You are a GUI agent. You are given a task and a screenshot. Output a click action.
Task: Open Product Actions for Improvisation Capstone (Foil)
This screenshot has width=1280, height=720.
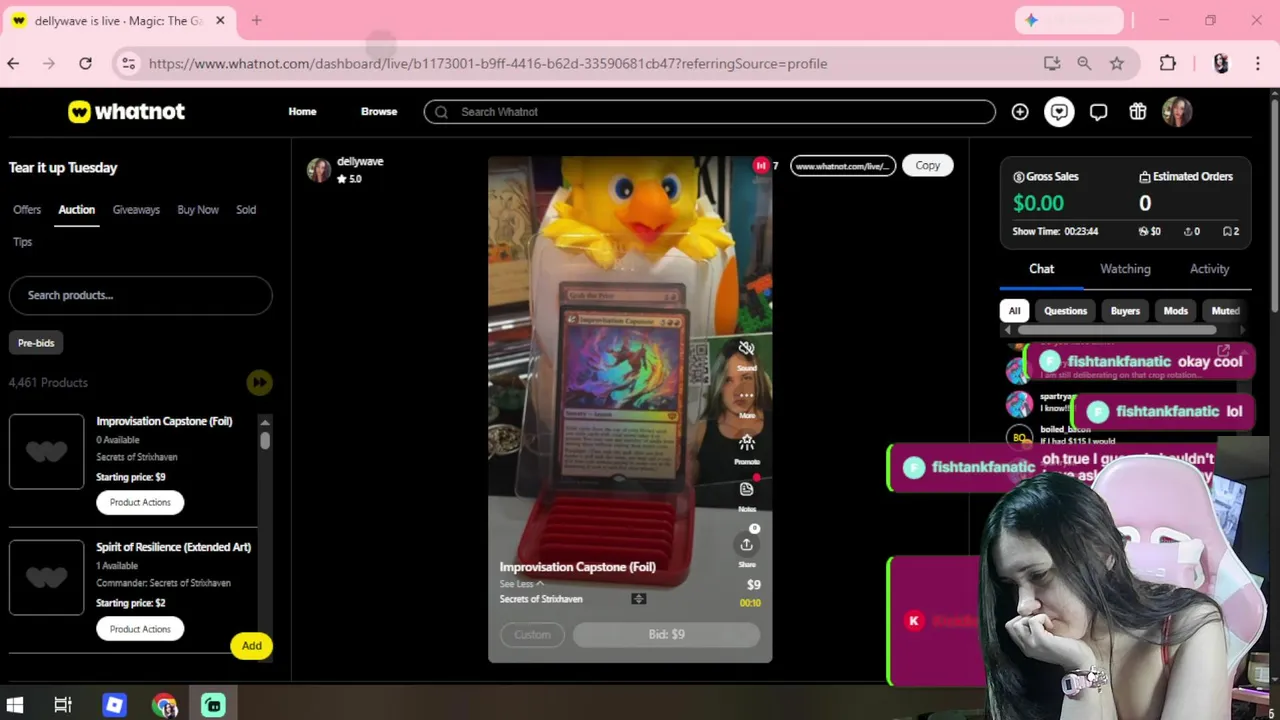140,502
